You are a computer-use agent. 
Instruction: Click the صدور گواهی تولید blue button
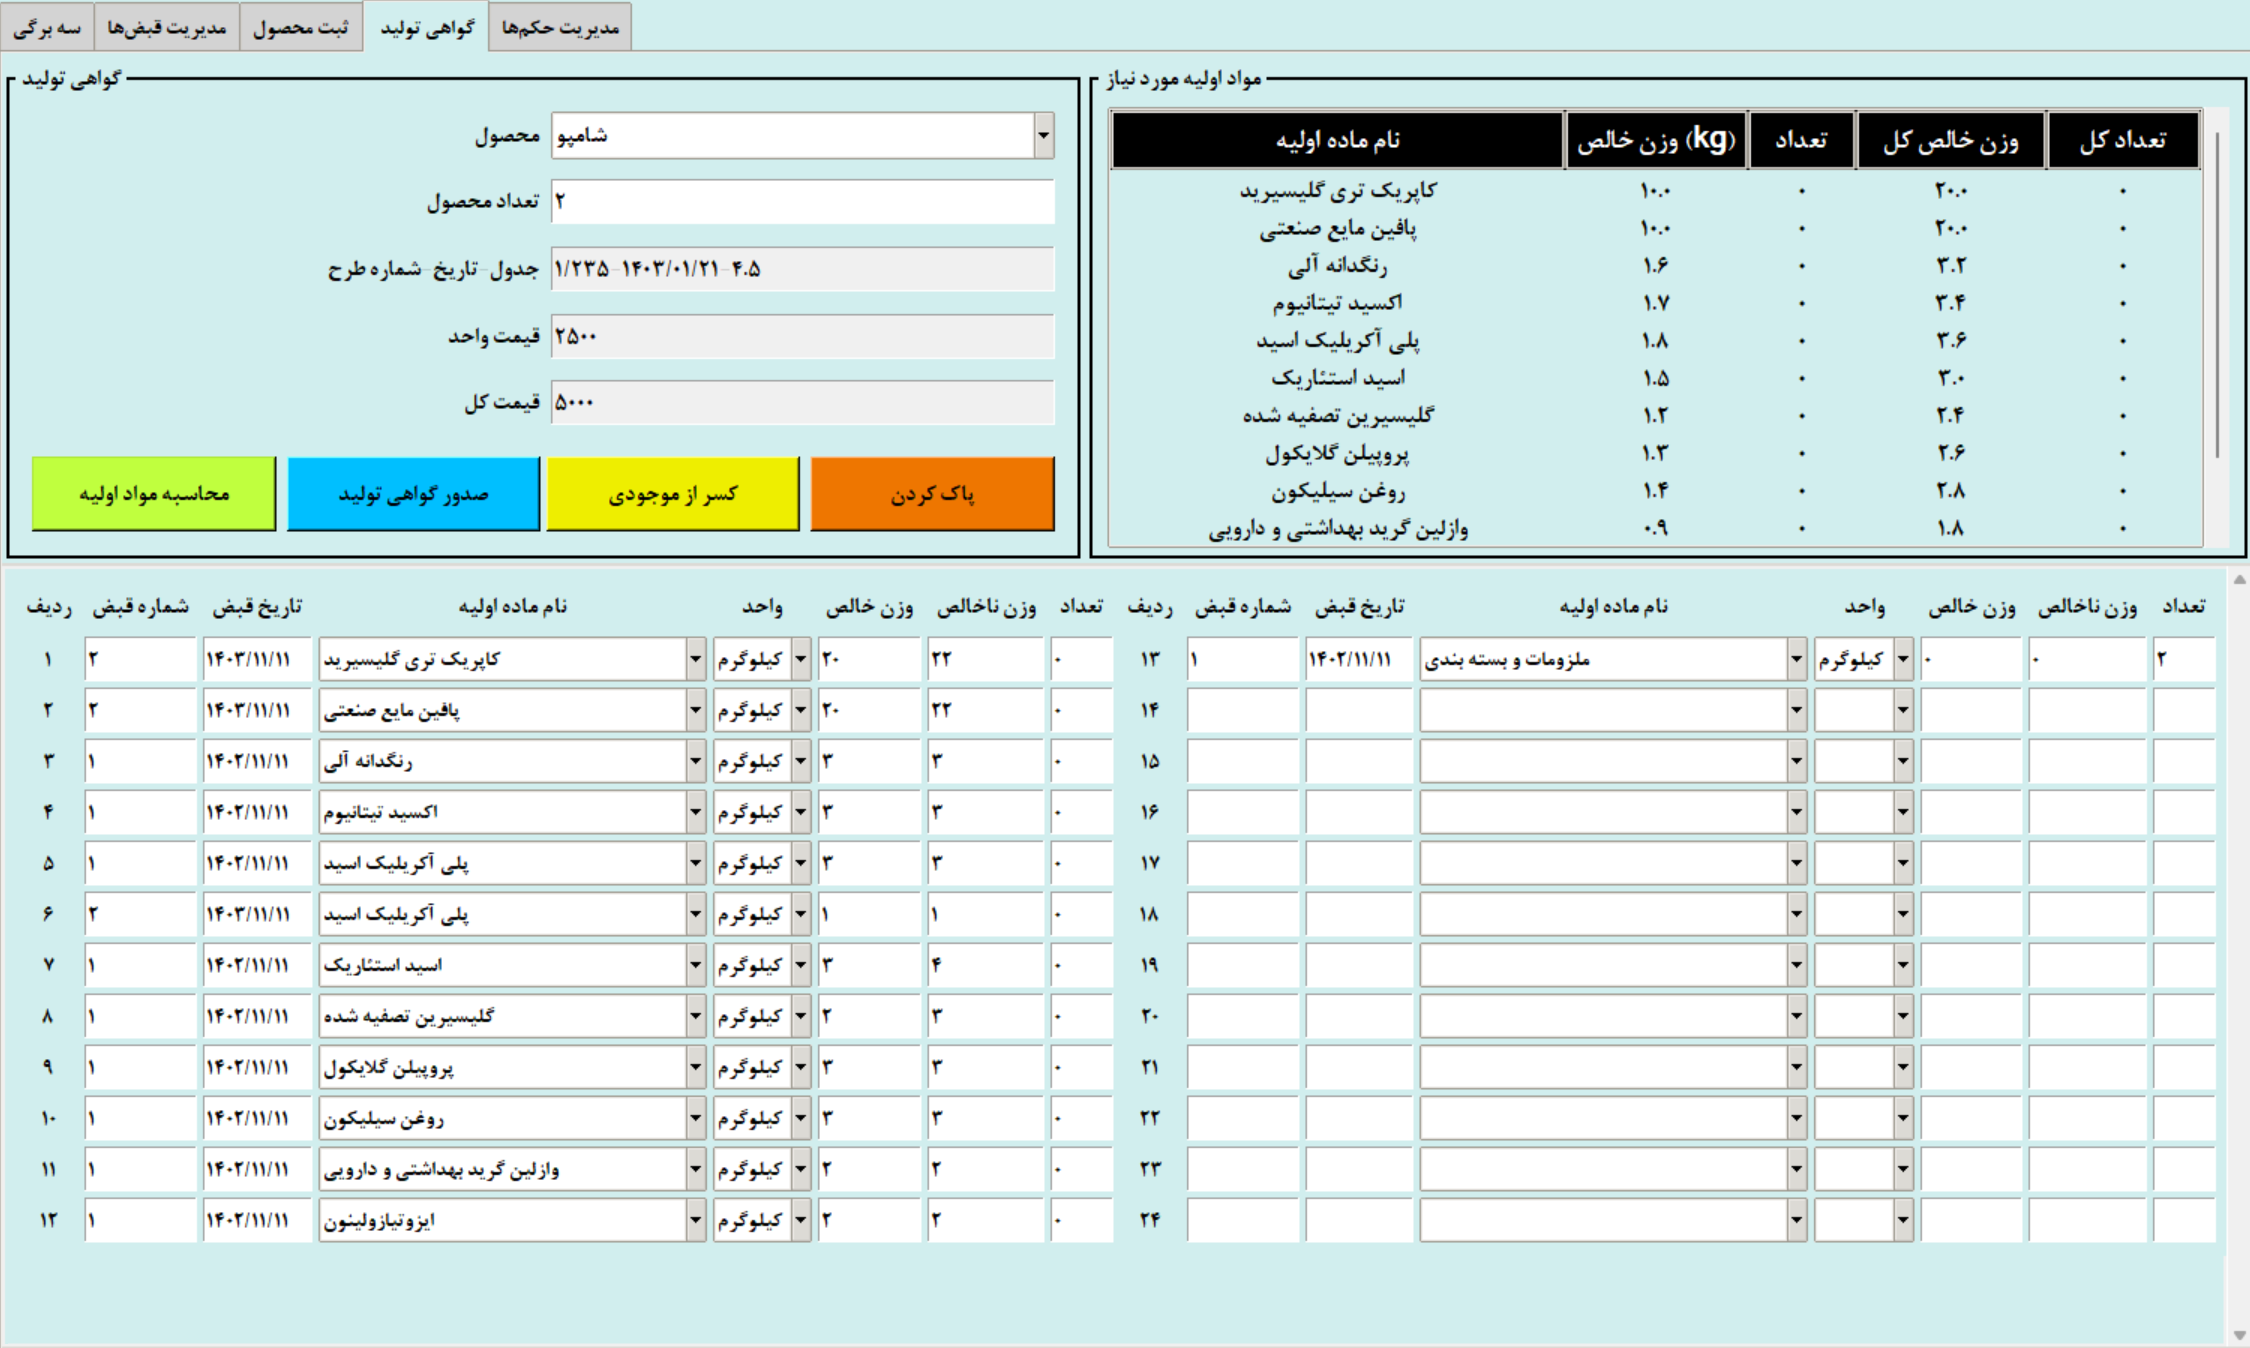[x=413, y=494]
